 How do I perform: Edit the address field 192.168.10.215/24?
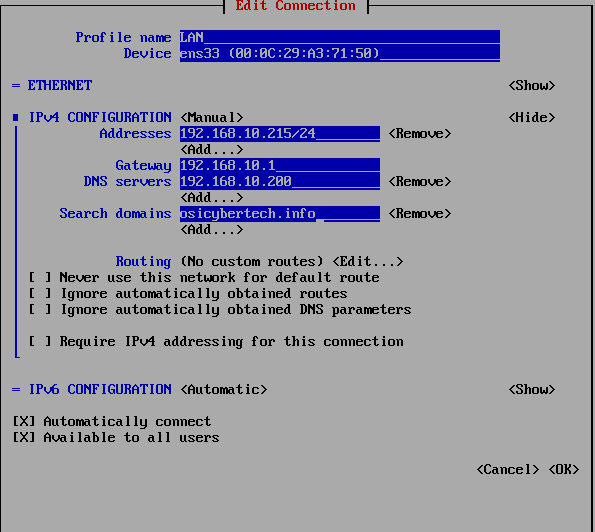[x=280, y=133]
